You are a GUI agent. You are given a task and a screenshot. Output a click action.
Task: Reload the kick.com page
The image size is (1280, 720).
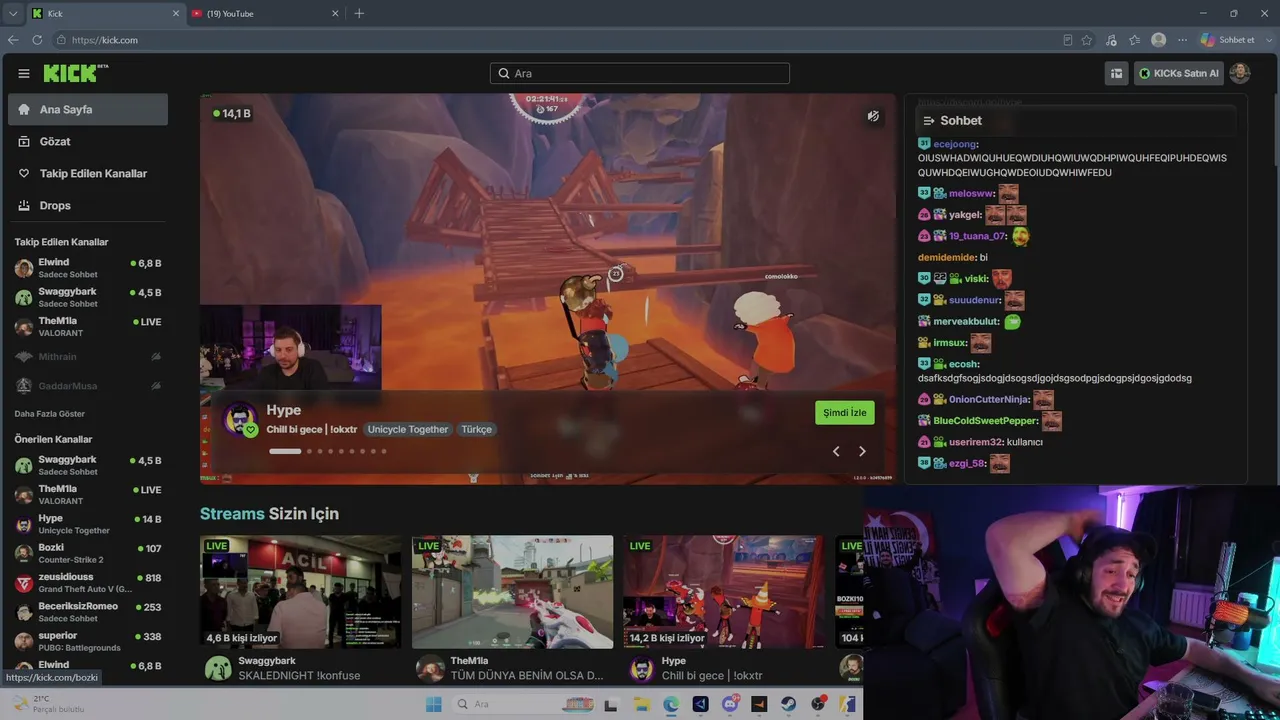(37, 40)
